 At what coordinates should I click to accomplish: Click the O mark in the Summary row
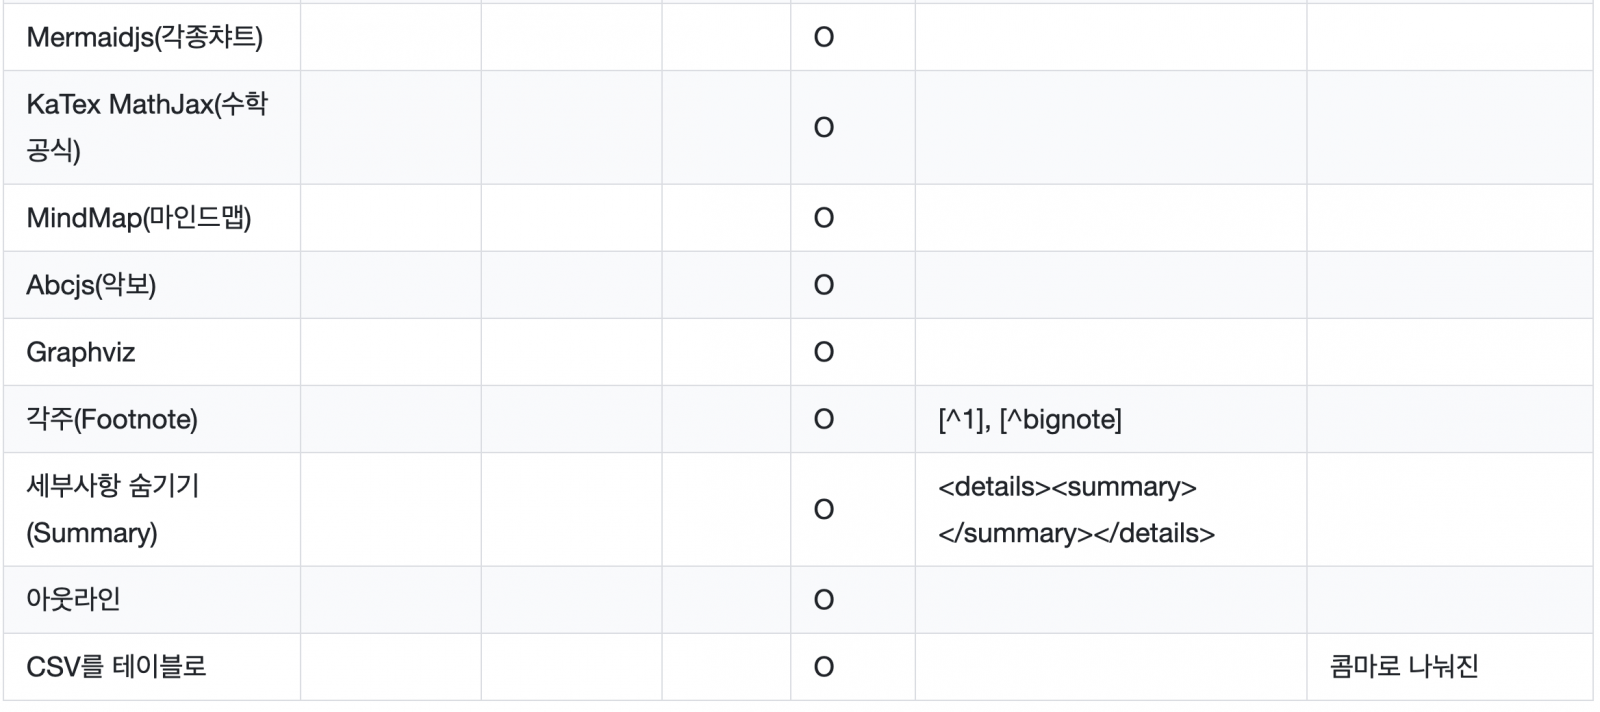(x=824, y=509)
